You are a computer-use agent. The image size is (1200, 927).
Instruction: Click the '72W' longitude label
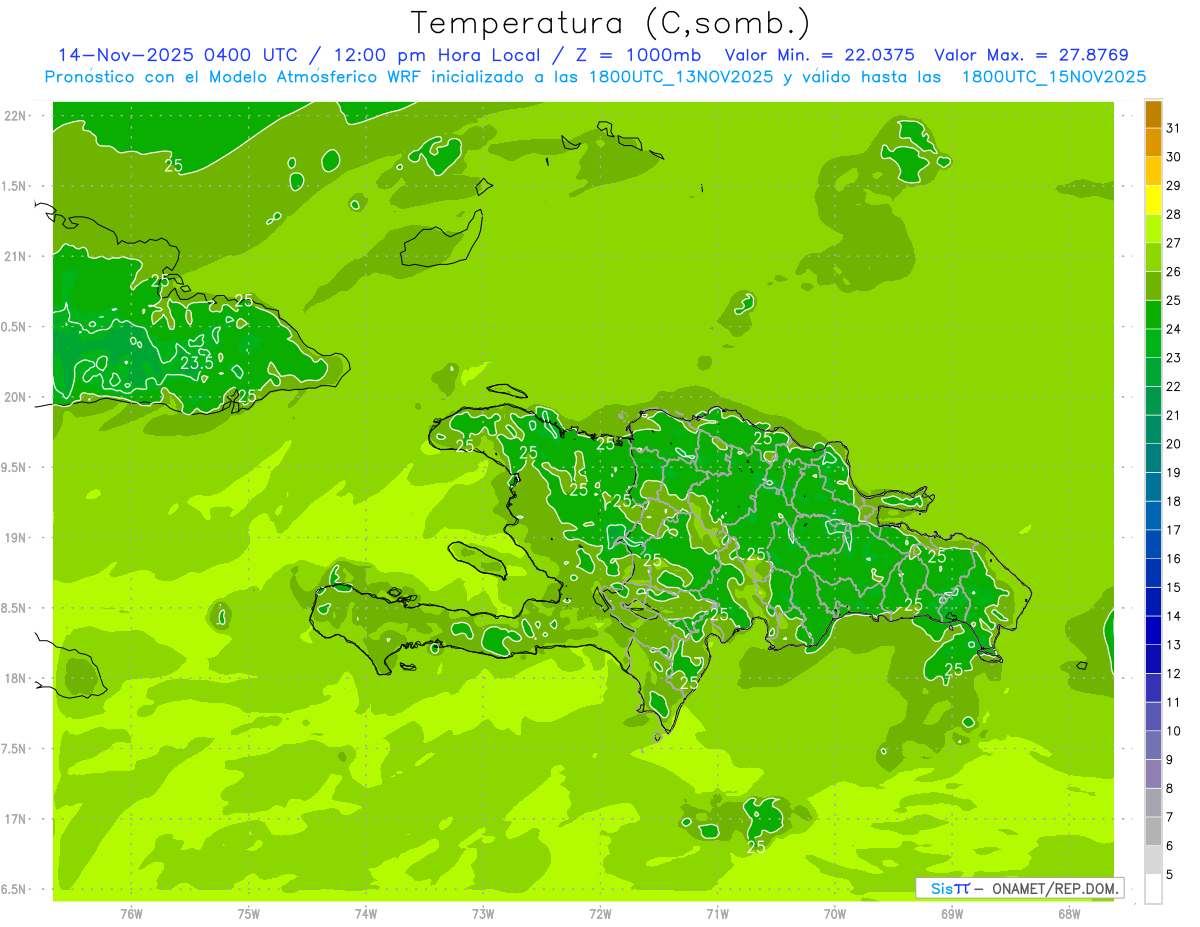pos(600,914)
